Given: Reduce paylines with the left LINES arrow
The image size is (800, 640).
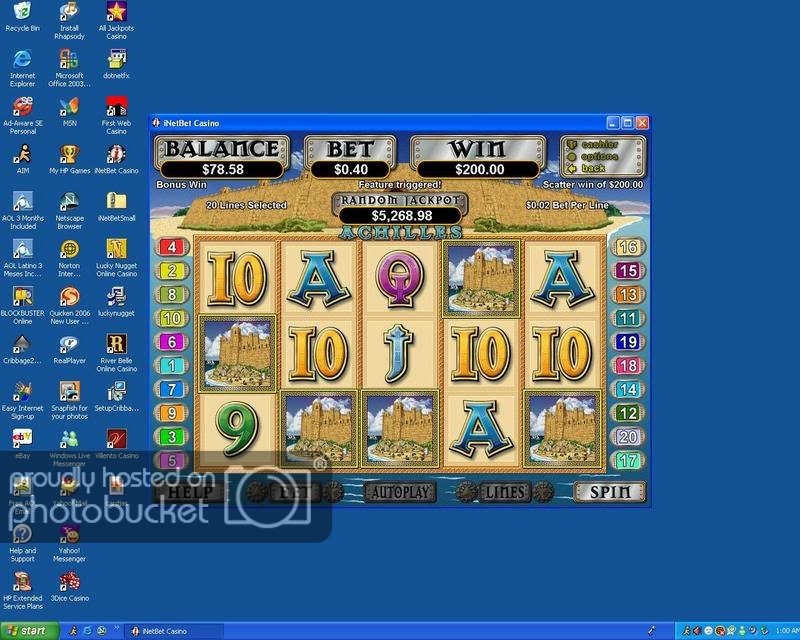Looking at the screenshot, I should pyautogui.click(x=466, y=492).
